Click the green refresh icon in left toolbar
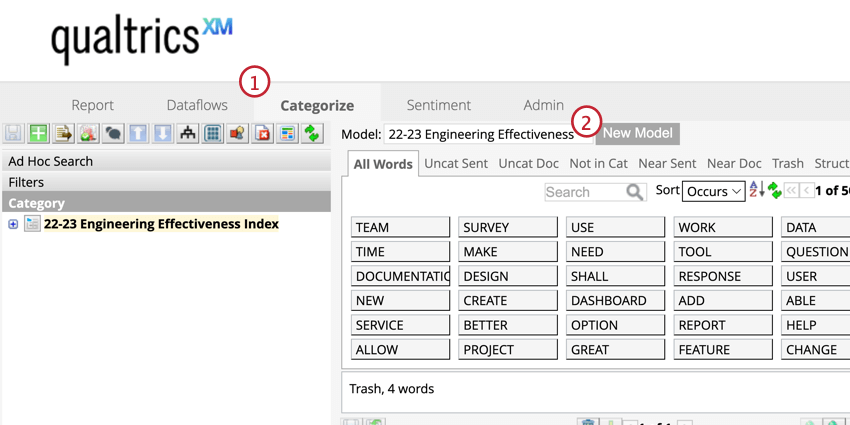Viewport: 850px width, 425px height. (313, 133)
